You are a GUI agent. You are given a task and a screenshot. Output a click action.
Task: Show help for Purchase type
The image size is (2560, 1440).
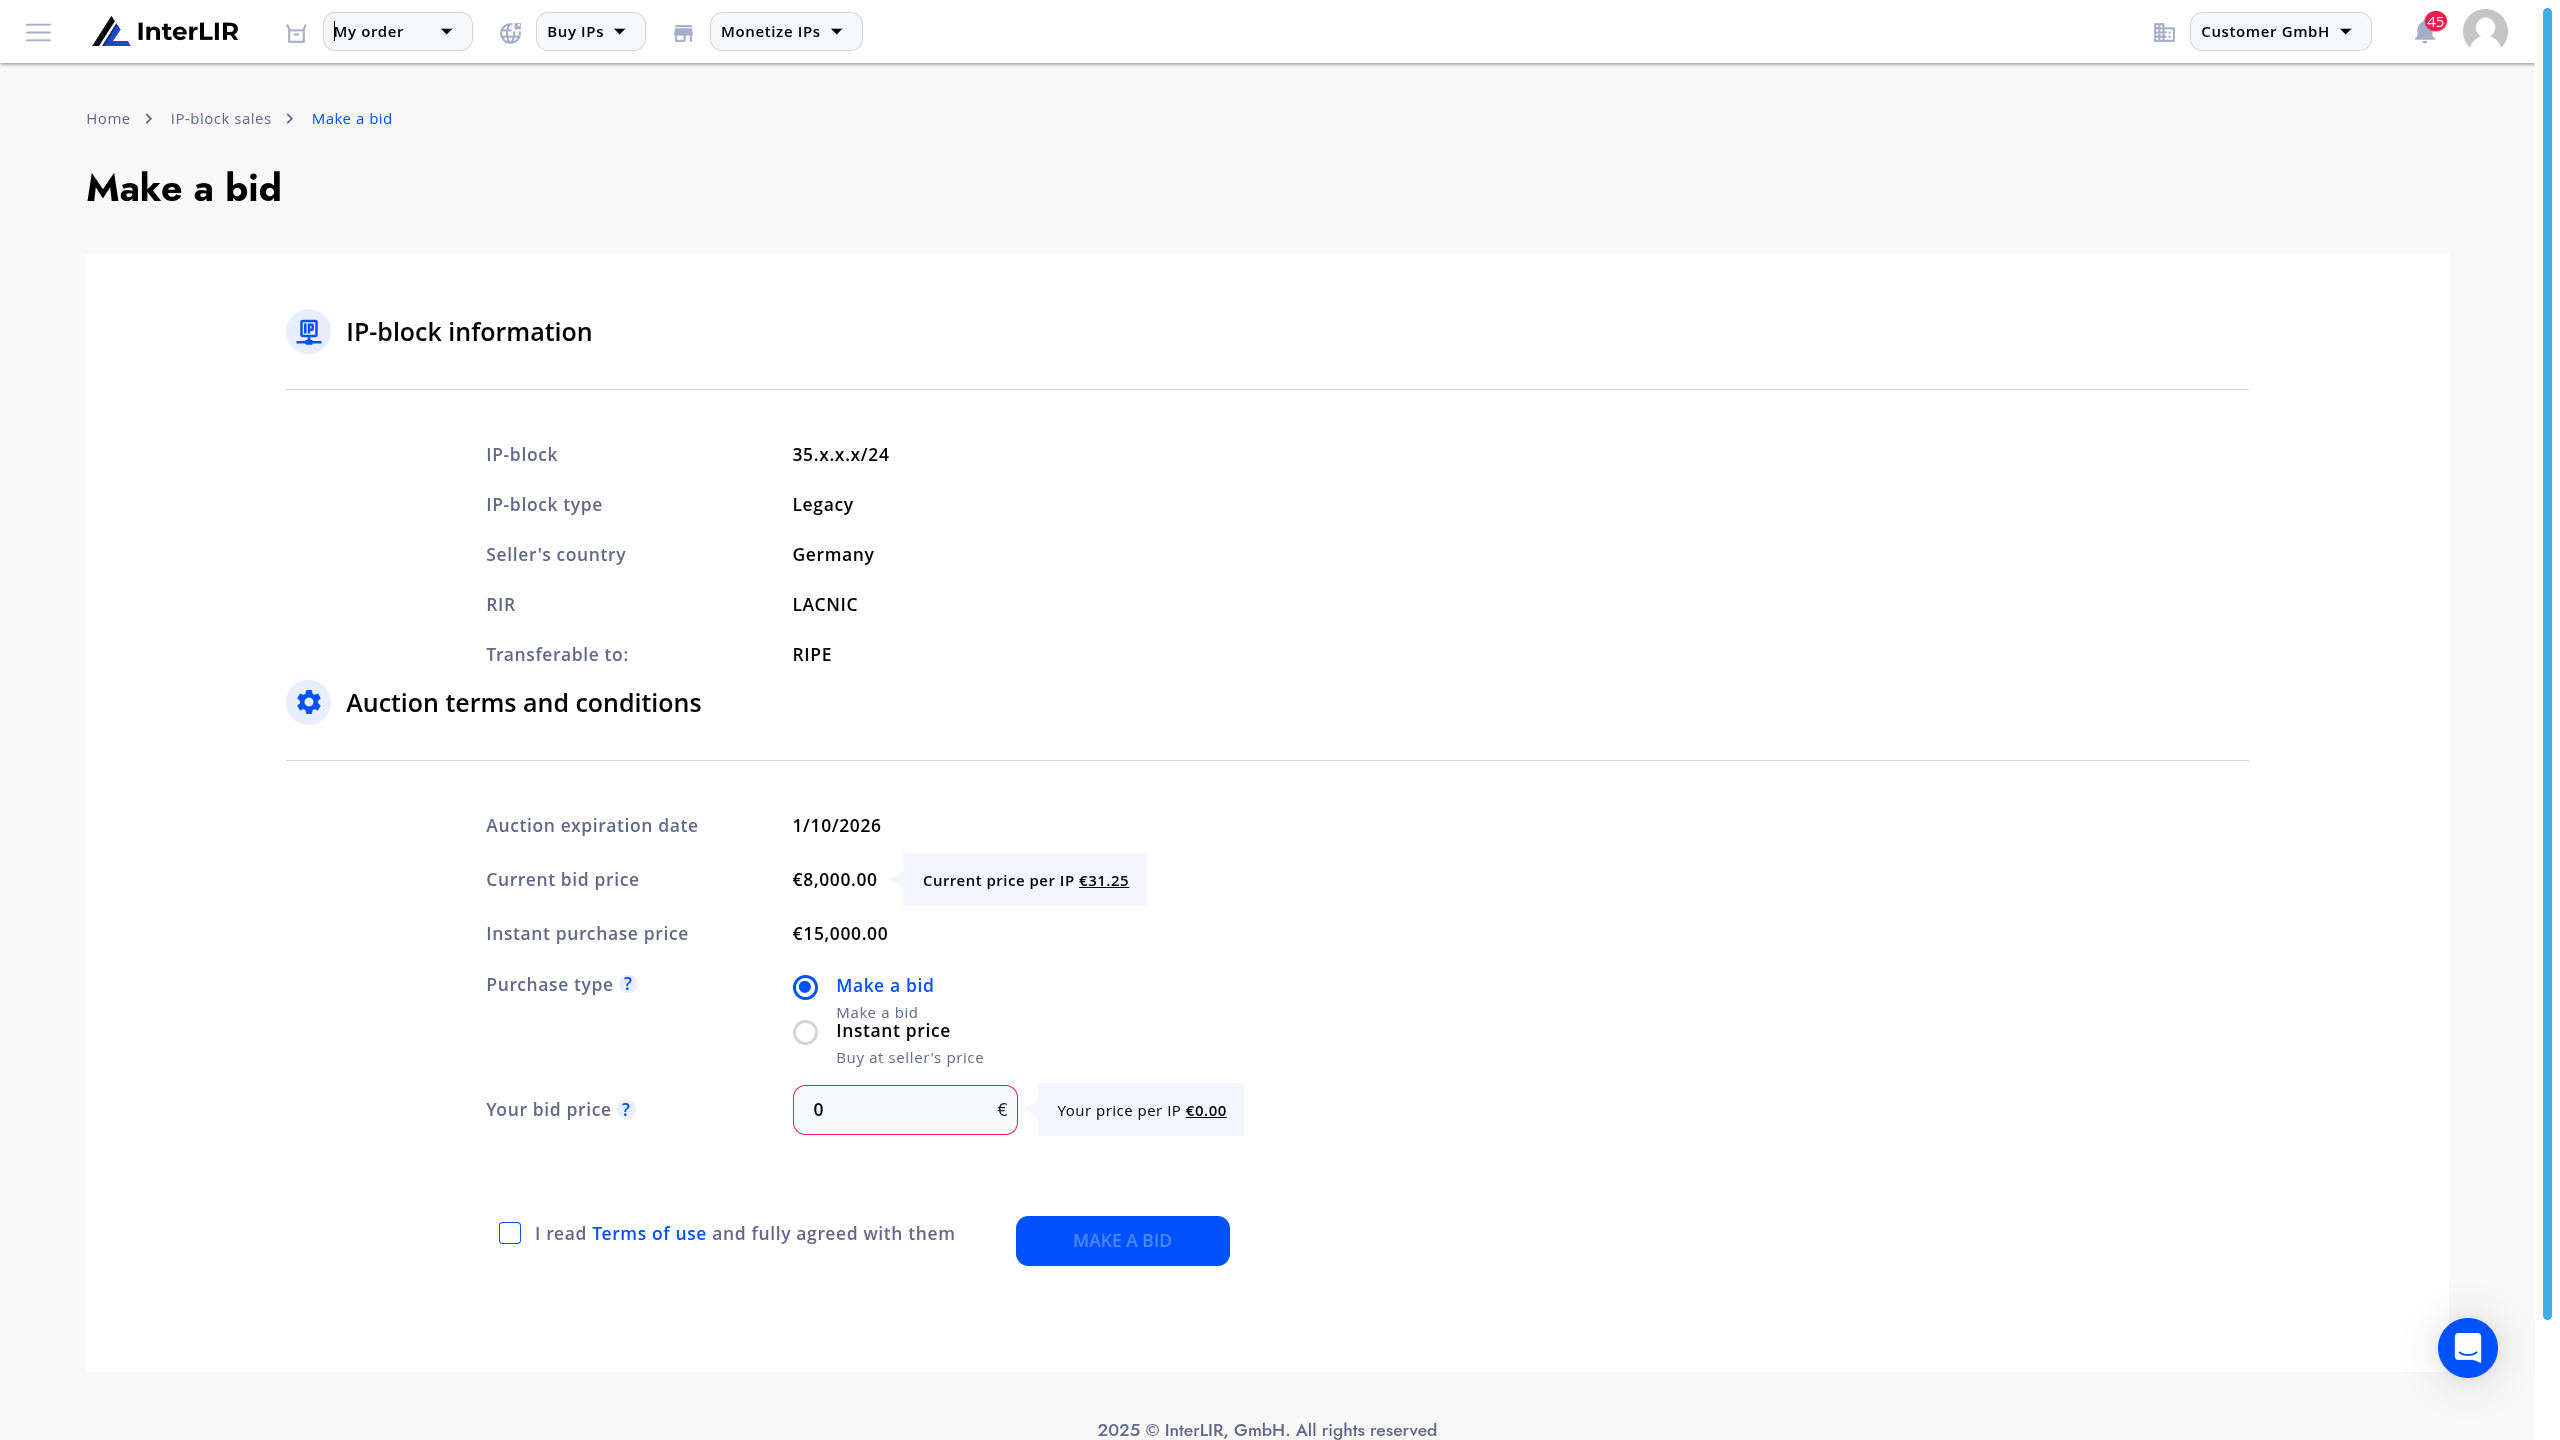(x=628, y=984)
